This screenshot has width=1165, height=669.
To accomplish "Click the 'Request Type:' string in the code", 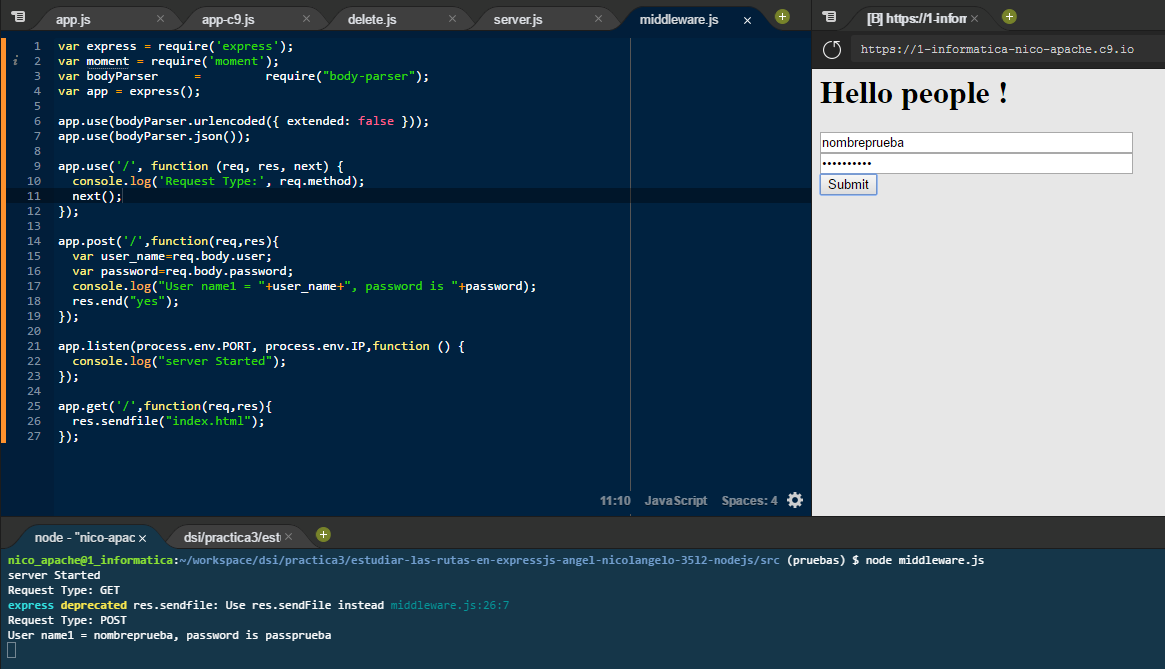I will (x=212, y=181).
